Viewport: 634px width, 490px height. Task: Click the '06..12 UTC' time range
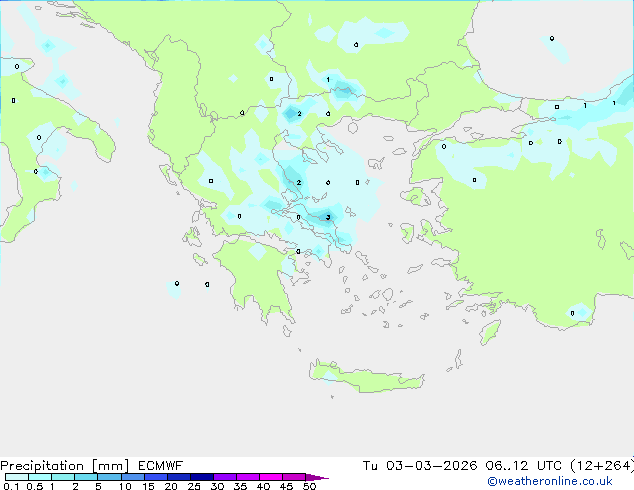(524, 466)
